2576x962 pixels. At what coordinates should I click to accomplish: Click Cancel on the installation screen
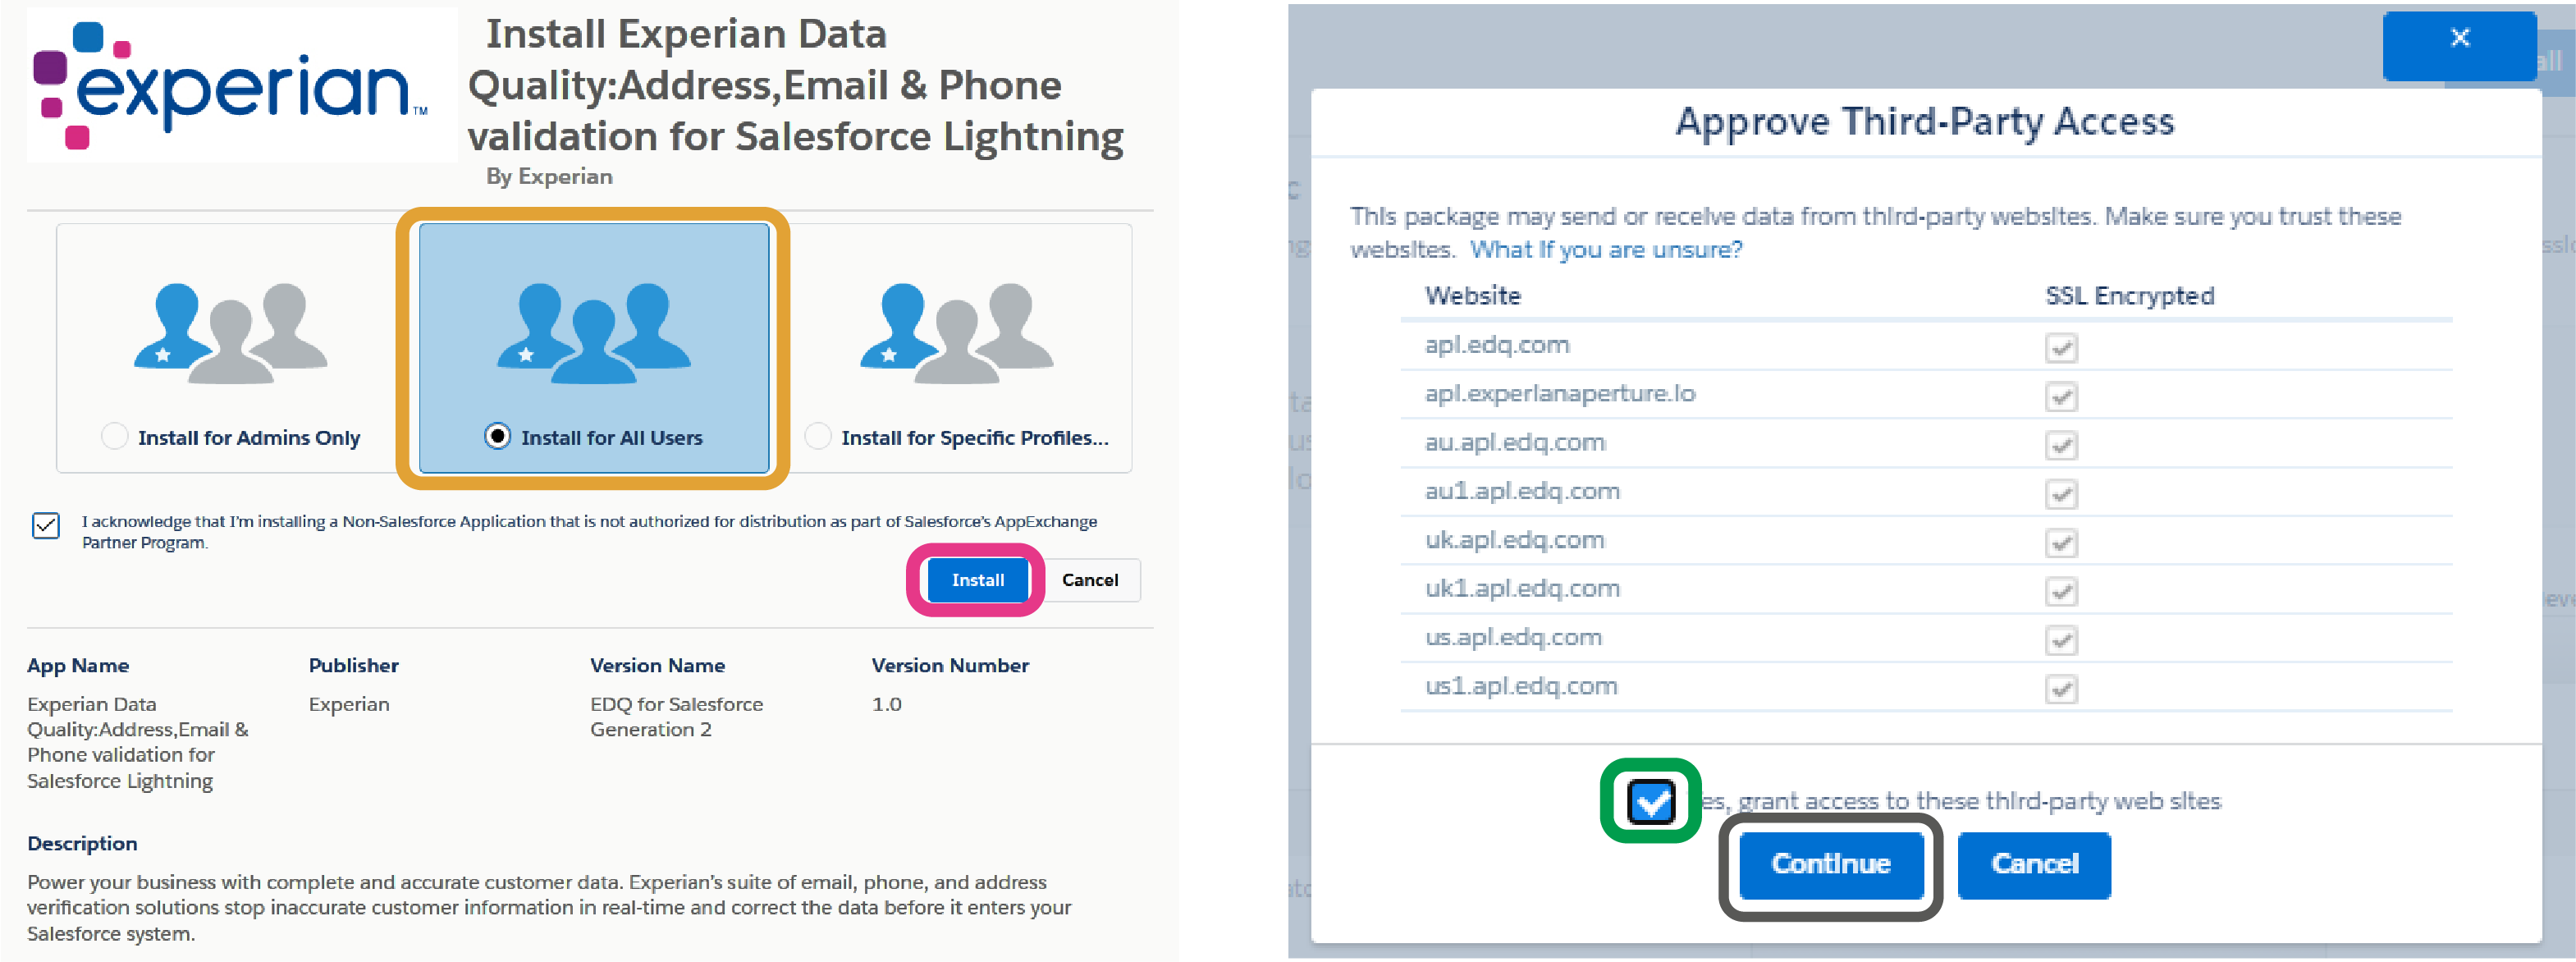click(x=1087, y=579)
